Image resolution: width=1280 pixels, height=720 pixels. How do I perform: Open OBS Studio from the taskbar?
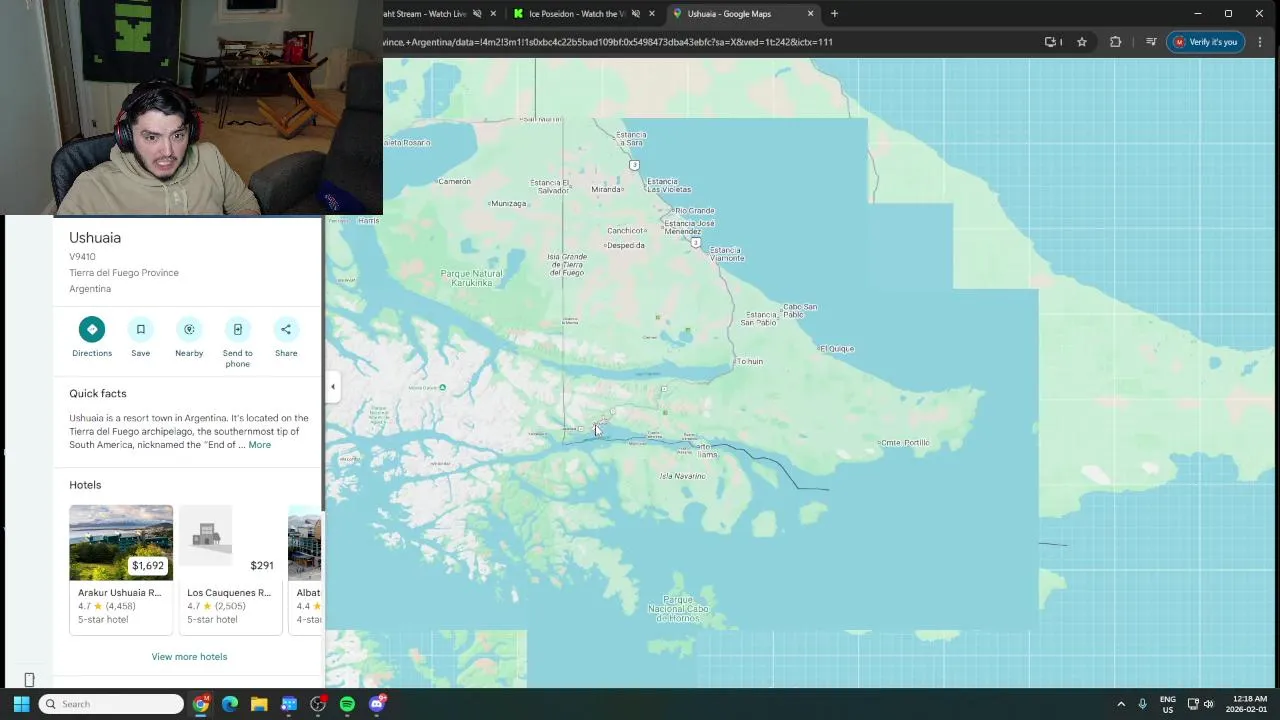[318, 704]
